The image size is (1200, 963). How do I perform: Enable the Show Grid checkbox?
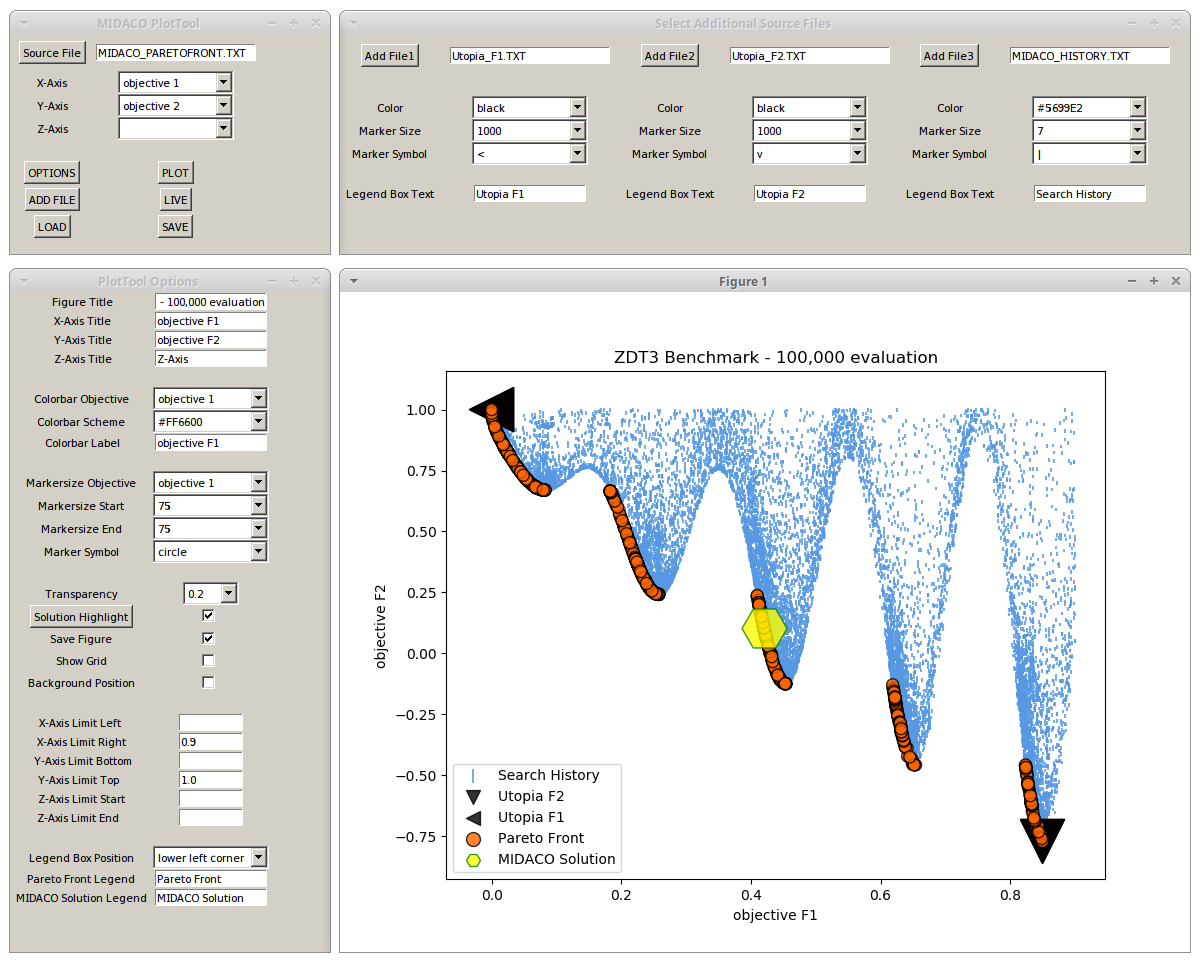coord(208,660)
